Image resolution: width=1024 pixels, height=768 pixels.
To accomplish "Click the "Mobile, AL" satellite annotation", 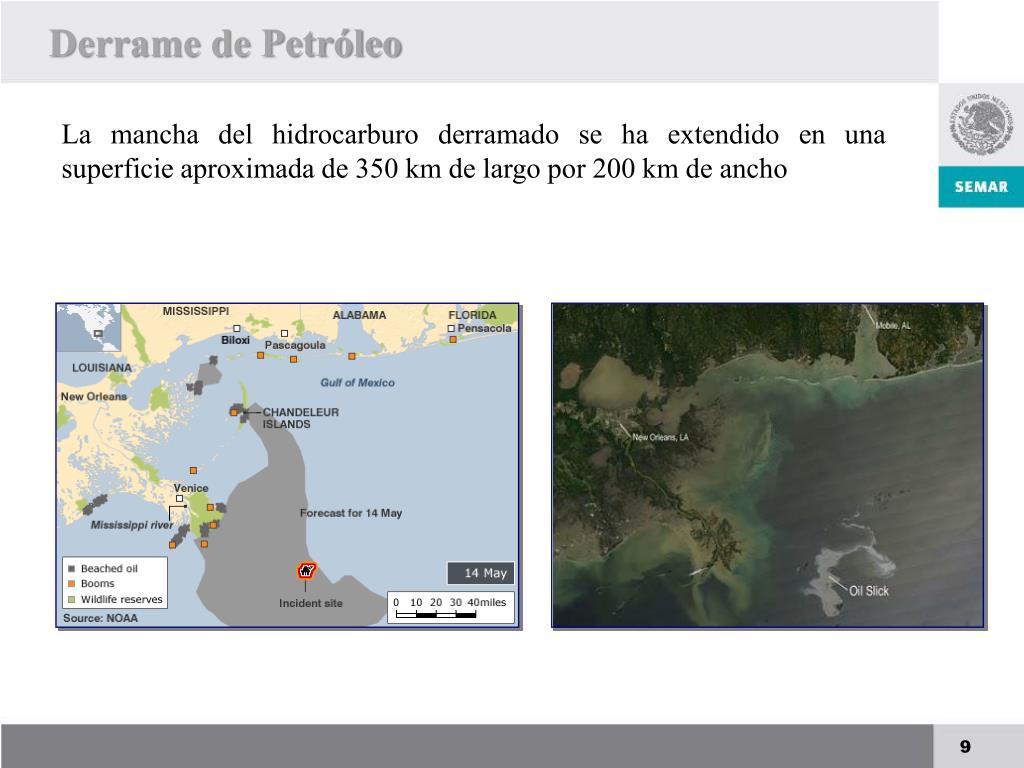I will pyautogui.click(x=893, y=325).
